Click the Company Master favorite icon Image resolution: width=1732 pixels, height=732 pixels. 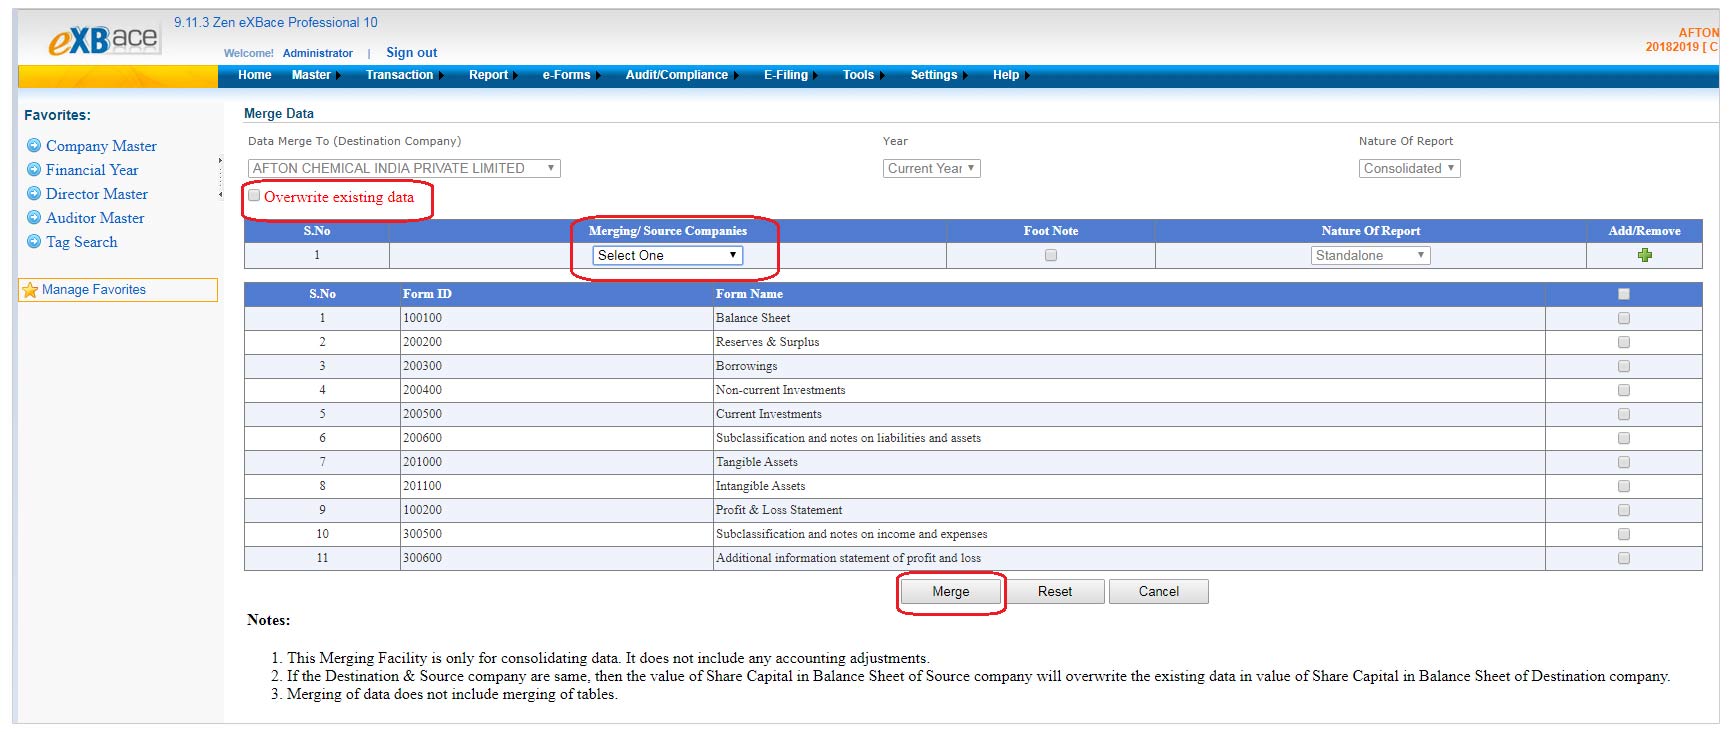click(34, 146)
